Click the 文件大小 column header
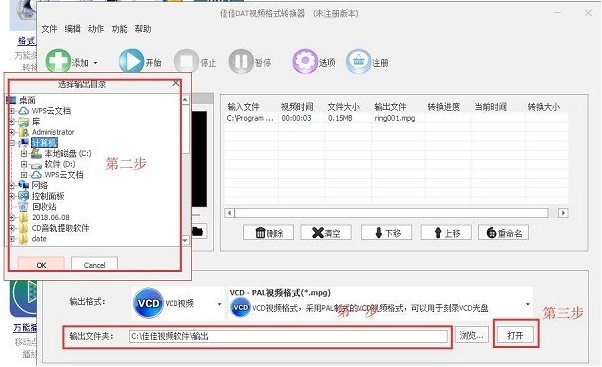The height and width of the screenshot is (367, 602). pos(343,107)
